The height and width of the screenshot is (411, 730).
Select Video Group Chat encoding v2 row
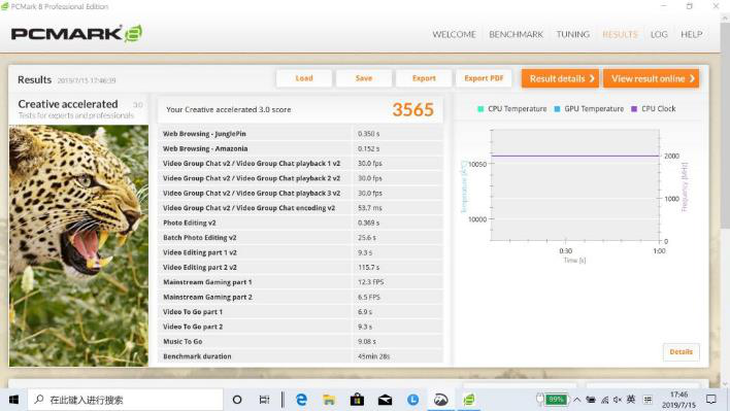pos(300,208)
